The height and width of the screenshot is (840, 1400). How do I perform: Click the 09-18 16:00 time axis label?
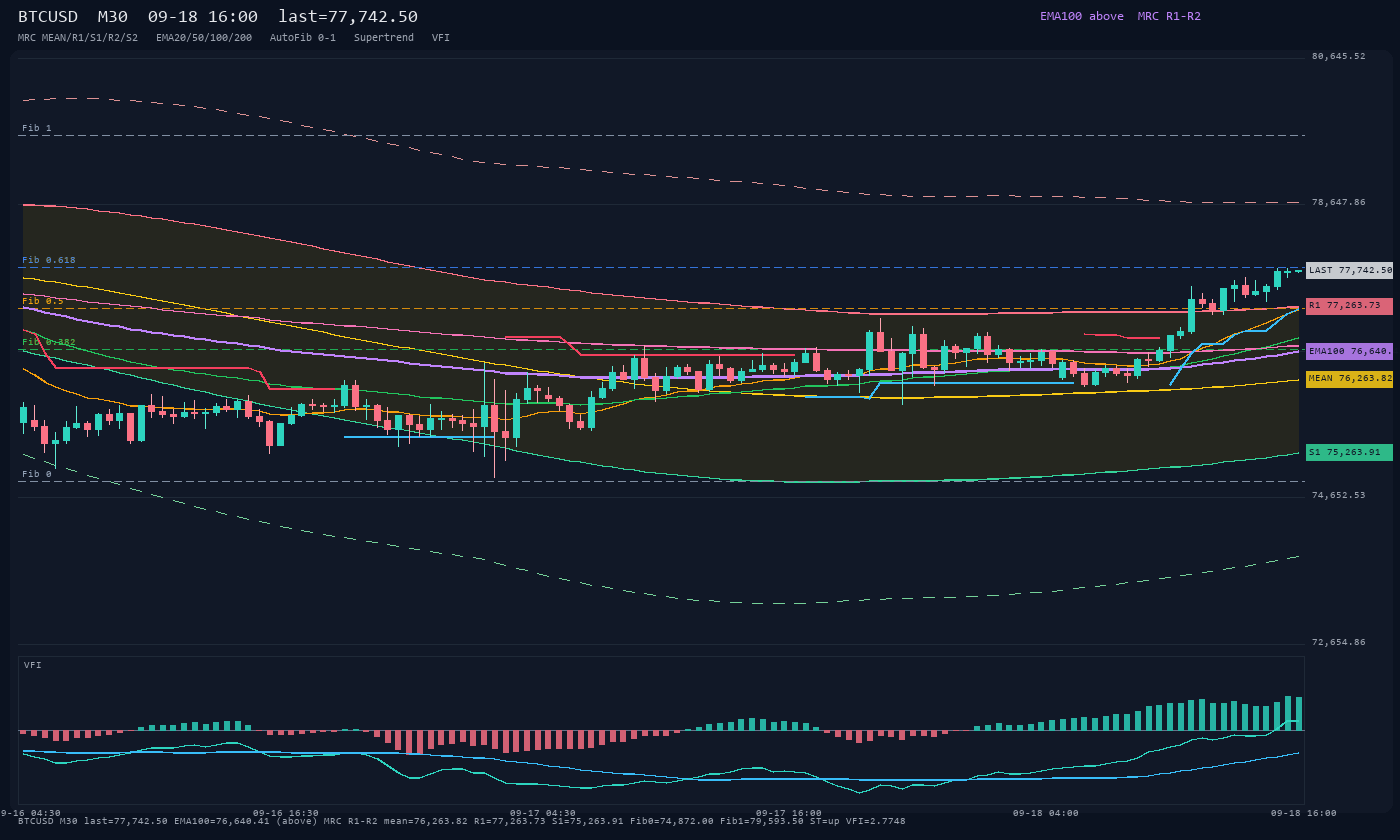[x=1304, y=813]
